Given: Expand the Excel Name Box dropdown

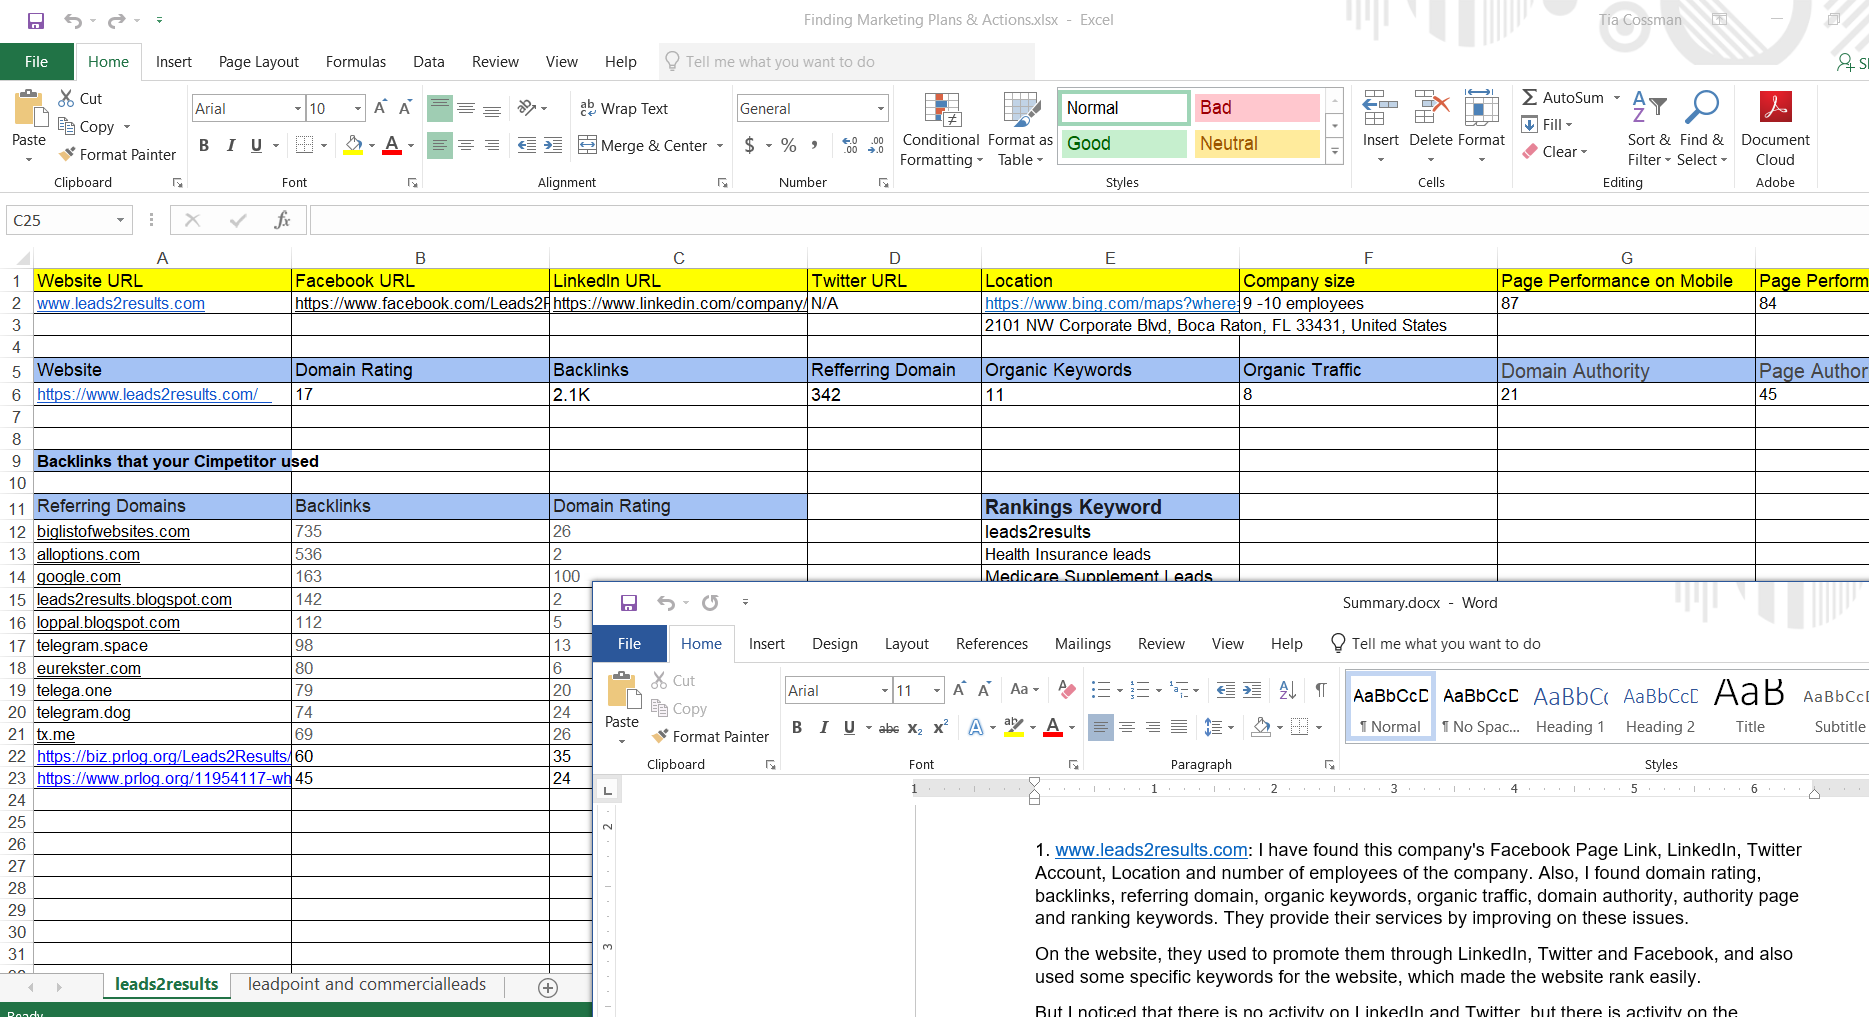Looking at the screenshot, I should (x=120, y=220).
